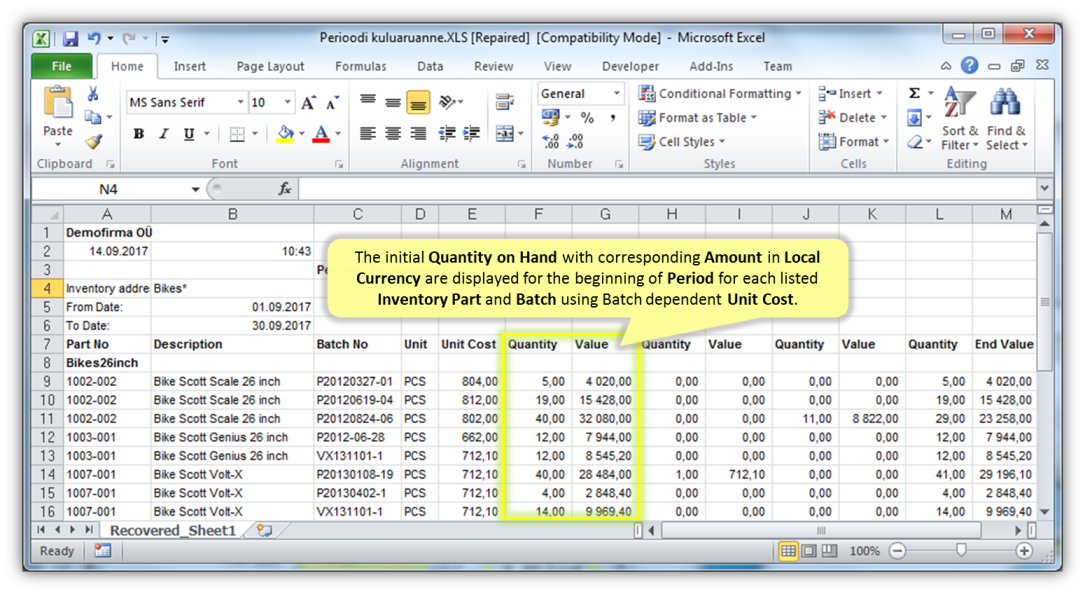Switch to the Page Layout tab

[x=270, y=66]
